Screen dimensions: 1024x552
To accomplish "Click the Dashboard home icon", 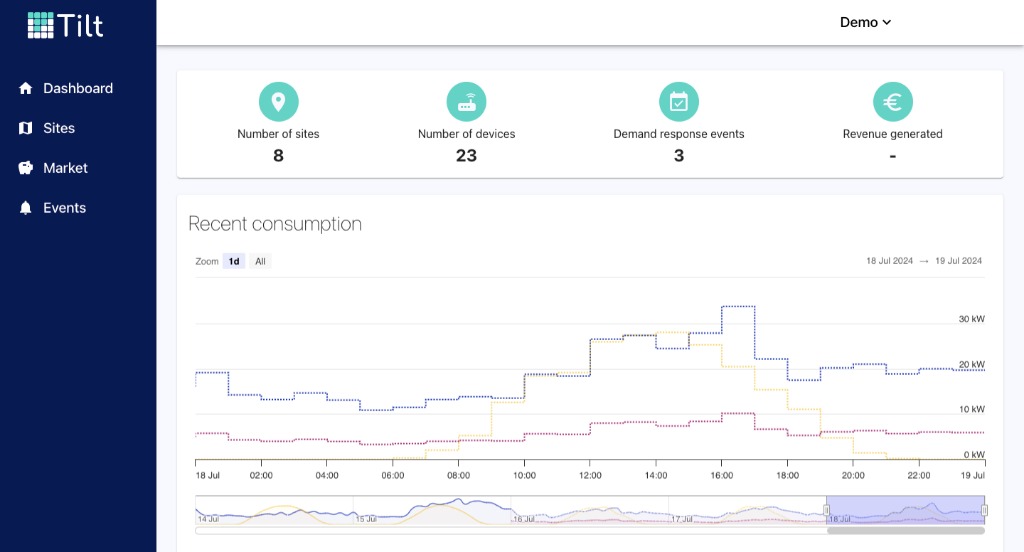I will (26, 88).
